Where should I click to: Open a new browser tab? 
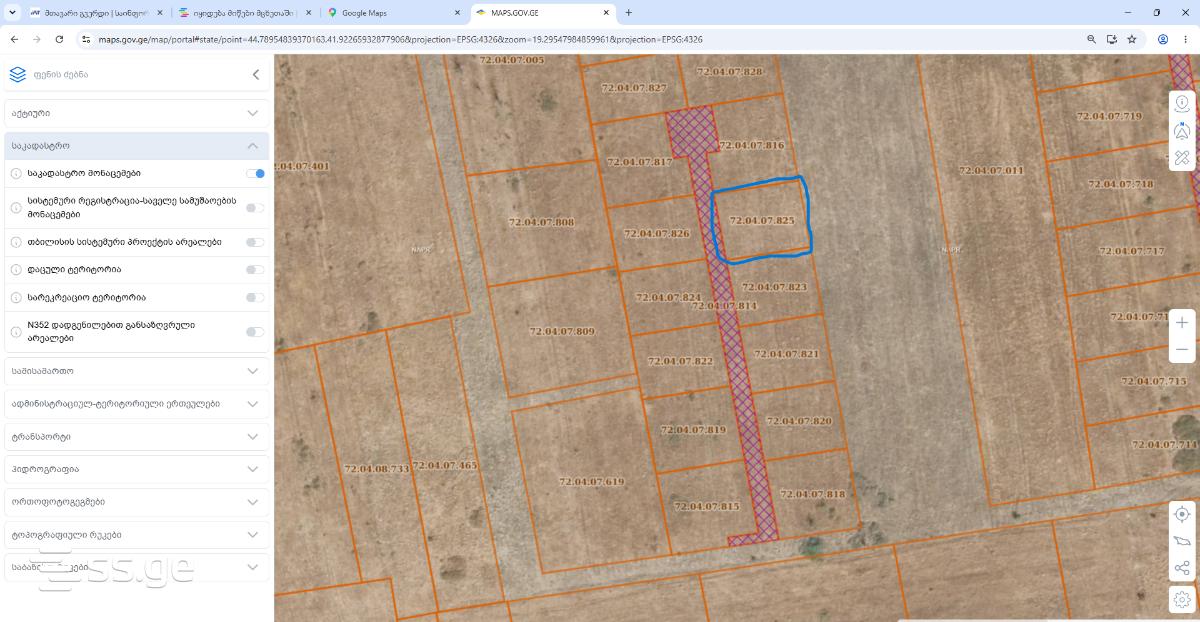628,13
